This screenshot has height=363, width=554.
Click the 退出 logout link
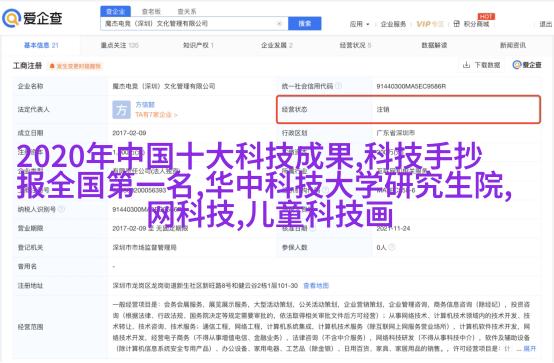546,24
